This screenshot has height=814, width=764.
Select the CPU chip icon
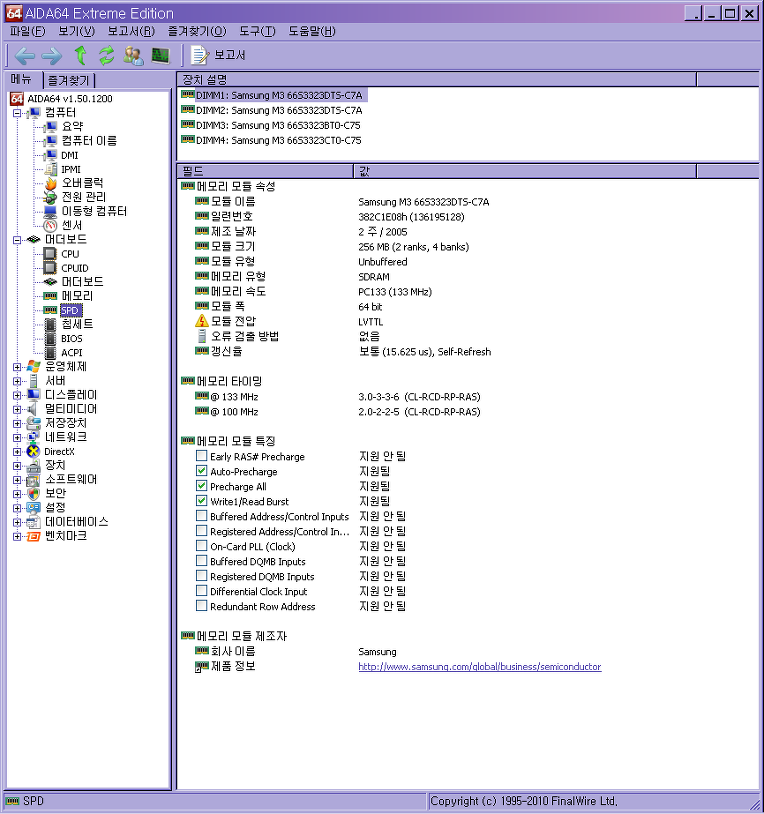click(x=50, y=254)
